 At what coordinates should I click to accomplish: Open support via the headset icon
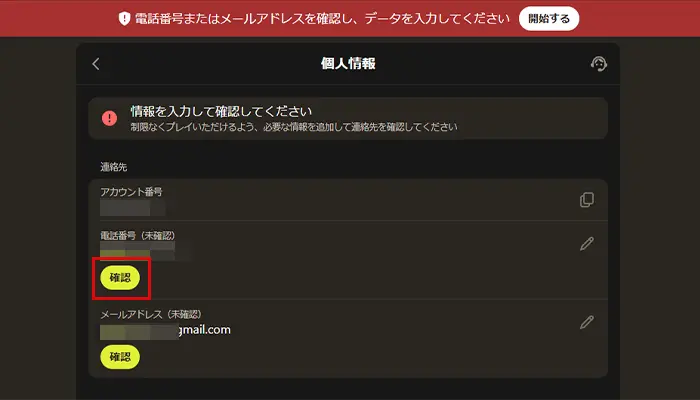pyautogui.click(x=599, y=64)
